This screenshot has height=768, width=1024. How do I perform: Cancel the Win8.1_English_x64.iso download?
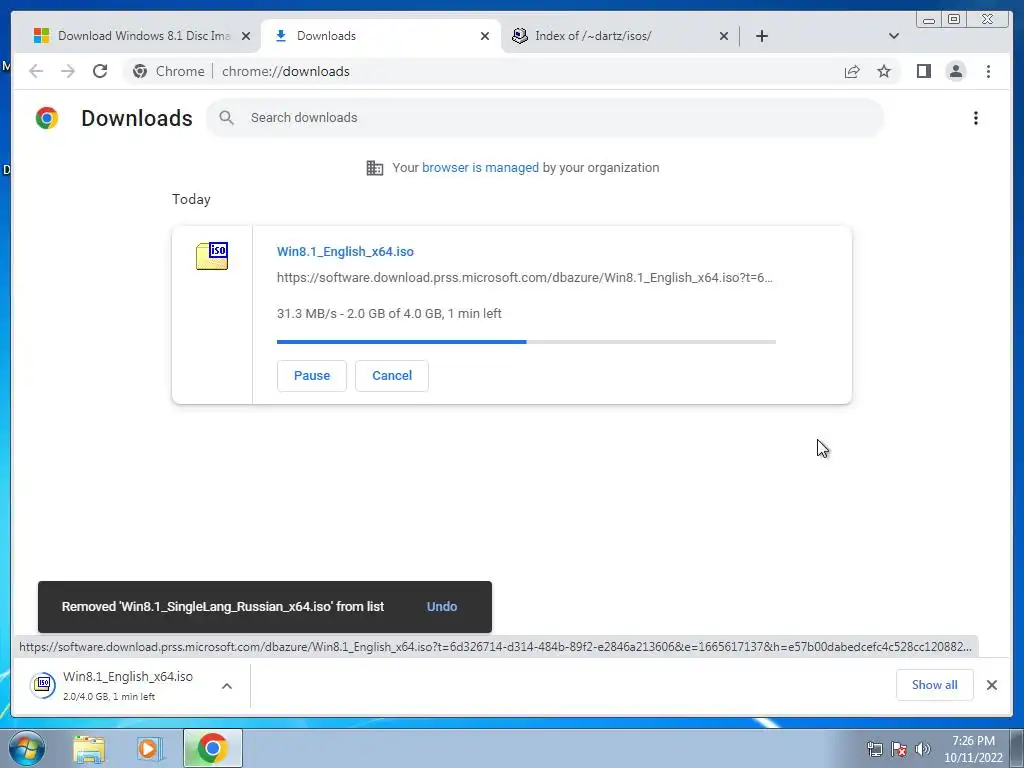pos(392,376)
